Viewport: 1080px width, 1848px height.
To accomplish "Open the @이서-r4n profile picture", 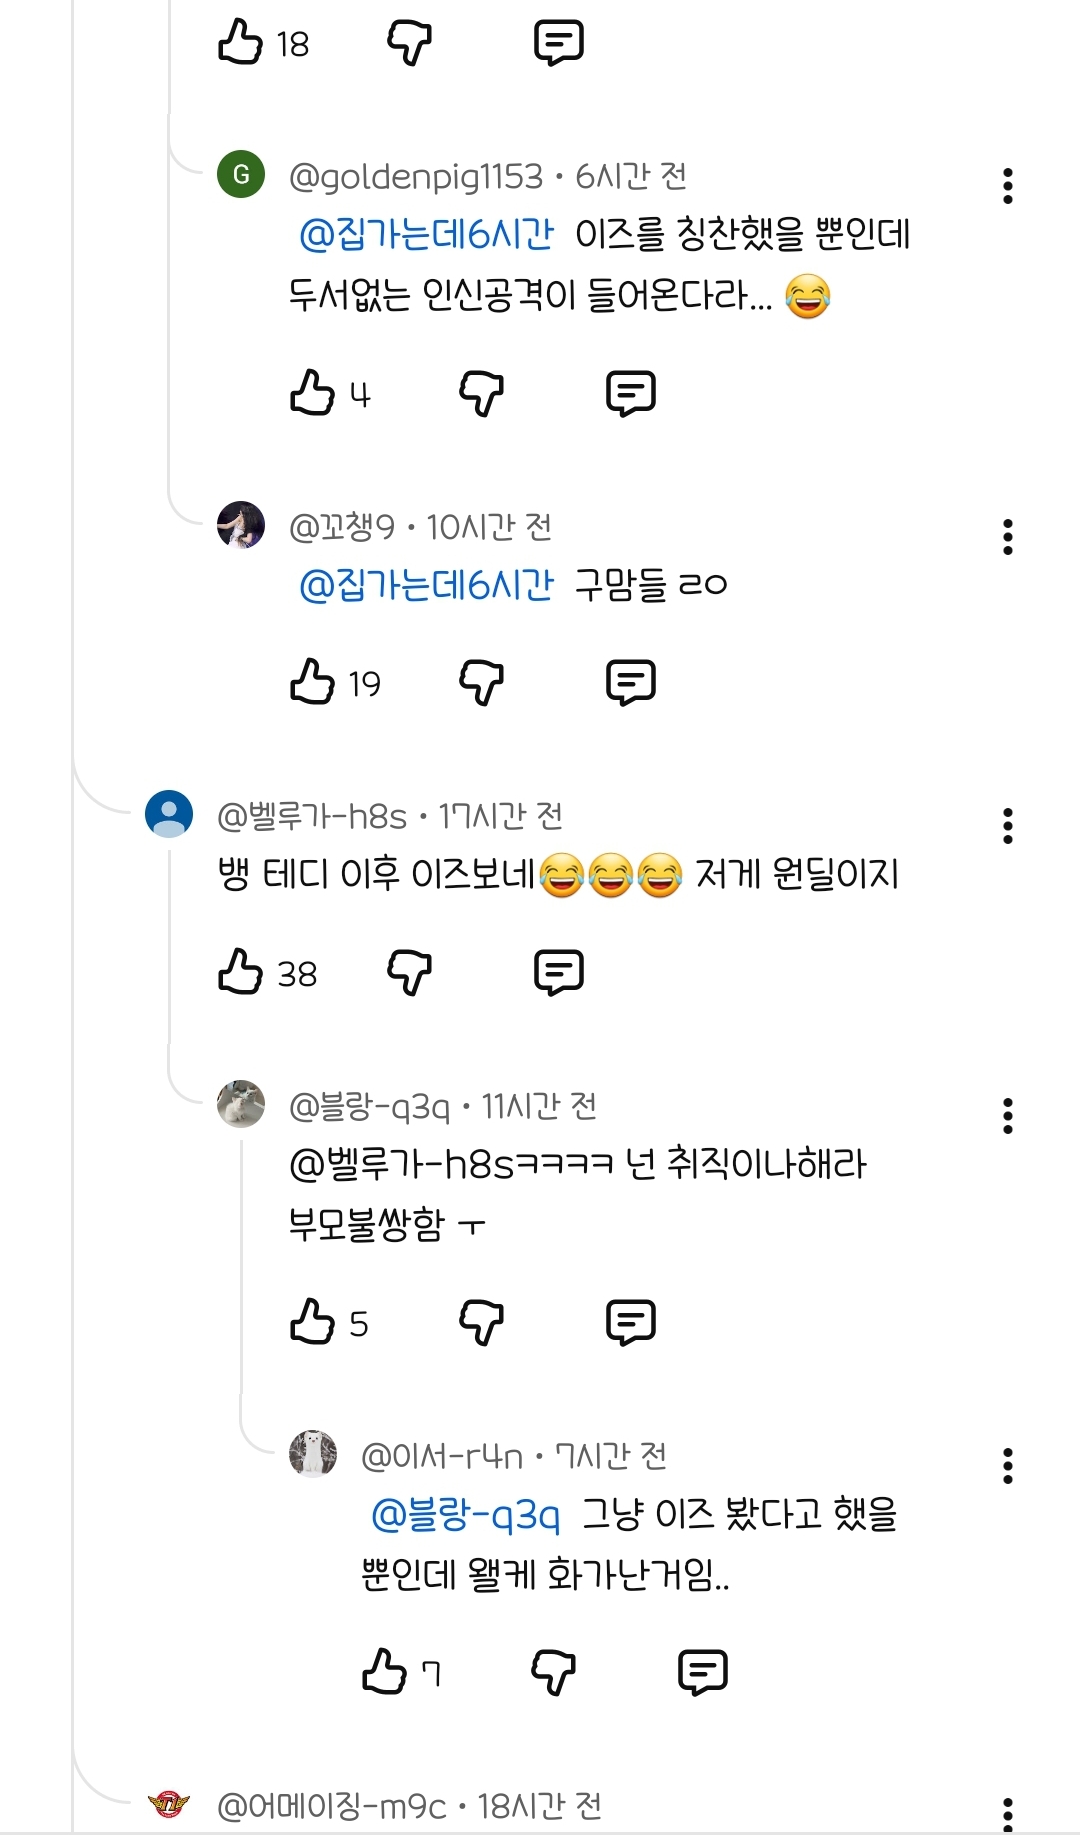I will (313, 1453).
